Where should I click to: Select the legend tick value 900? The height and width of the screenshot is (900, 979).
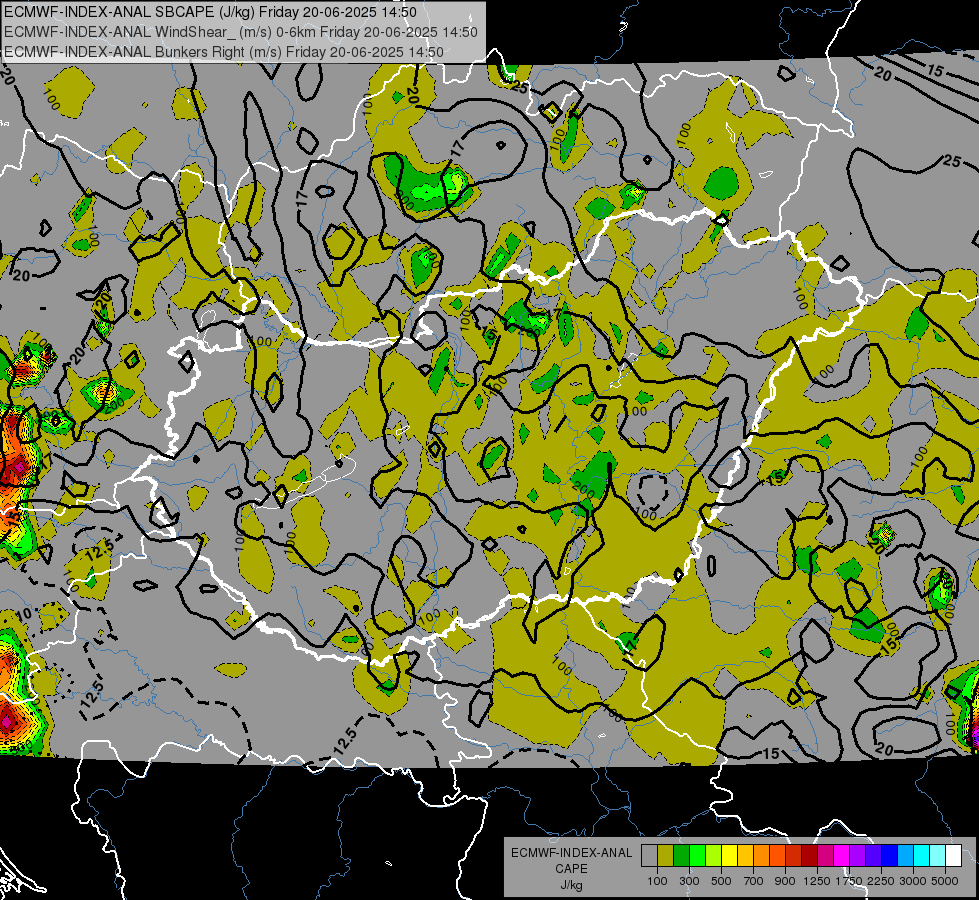(785, 881)
